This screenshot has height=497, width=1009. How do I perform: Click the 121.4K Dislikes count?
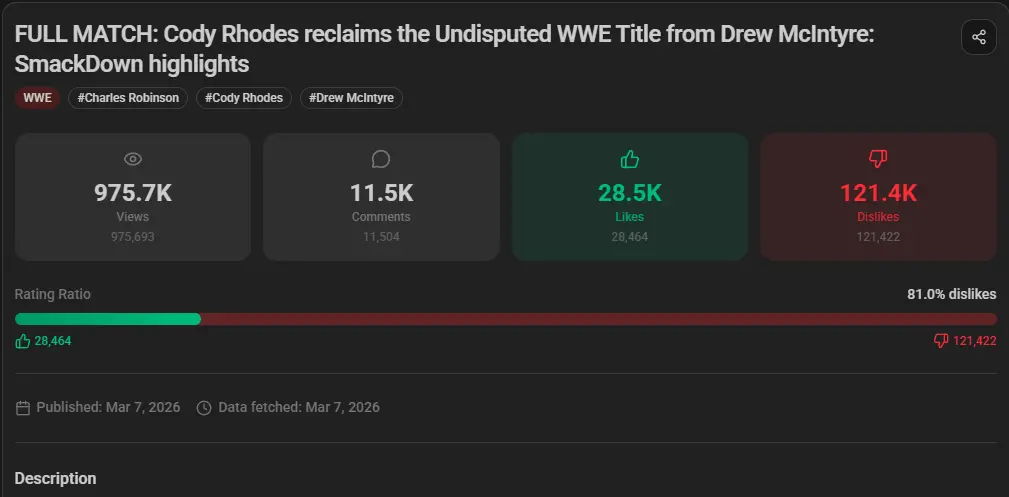[x=878, y=192]
